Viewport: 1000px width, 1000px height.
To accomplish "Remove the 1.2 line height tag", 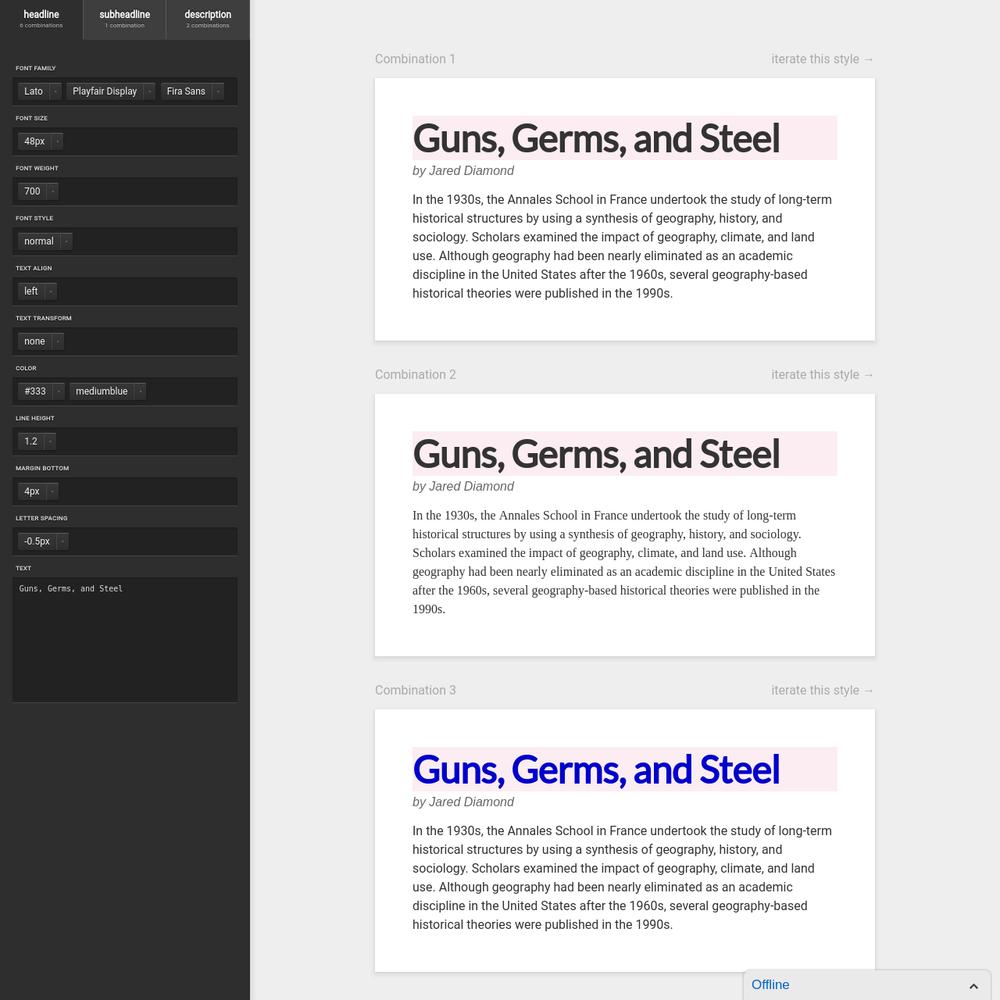I will point(50,441).
